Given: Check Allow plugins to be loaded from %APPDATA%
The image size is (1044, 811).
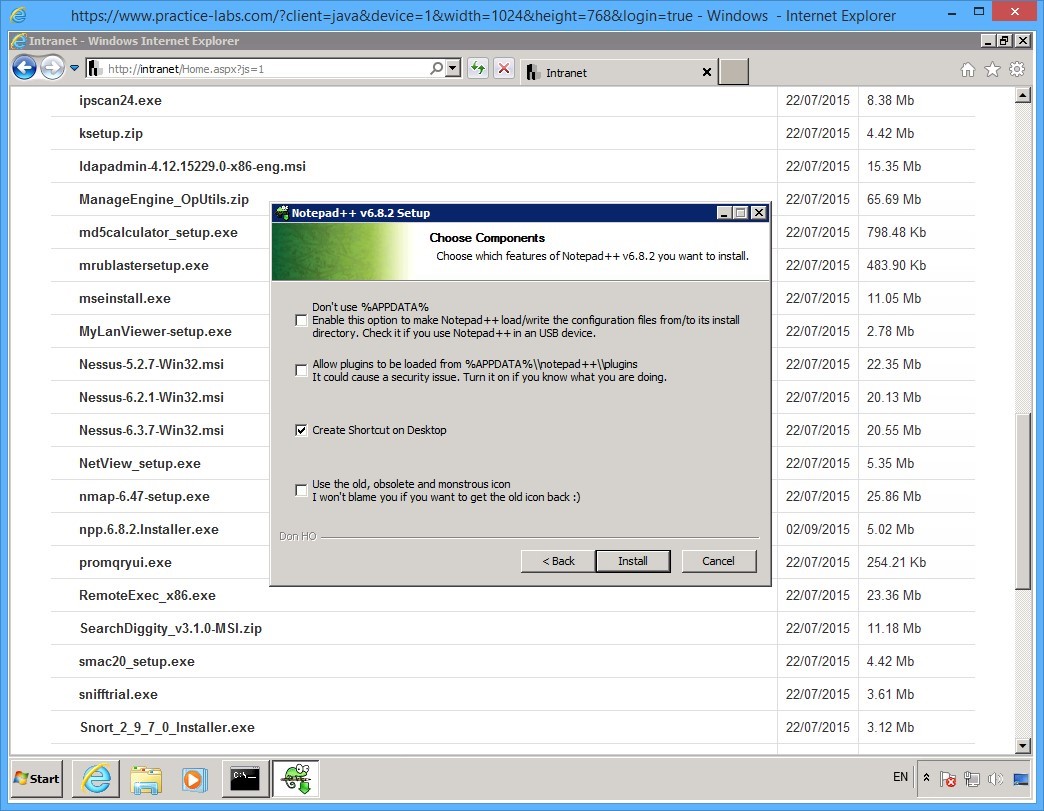Looking at the screenshot, I should (x=301, y=370).
